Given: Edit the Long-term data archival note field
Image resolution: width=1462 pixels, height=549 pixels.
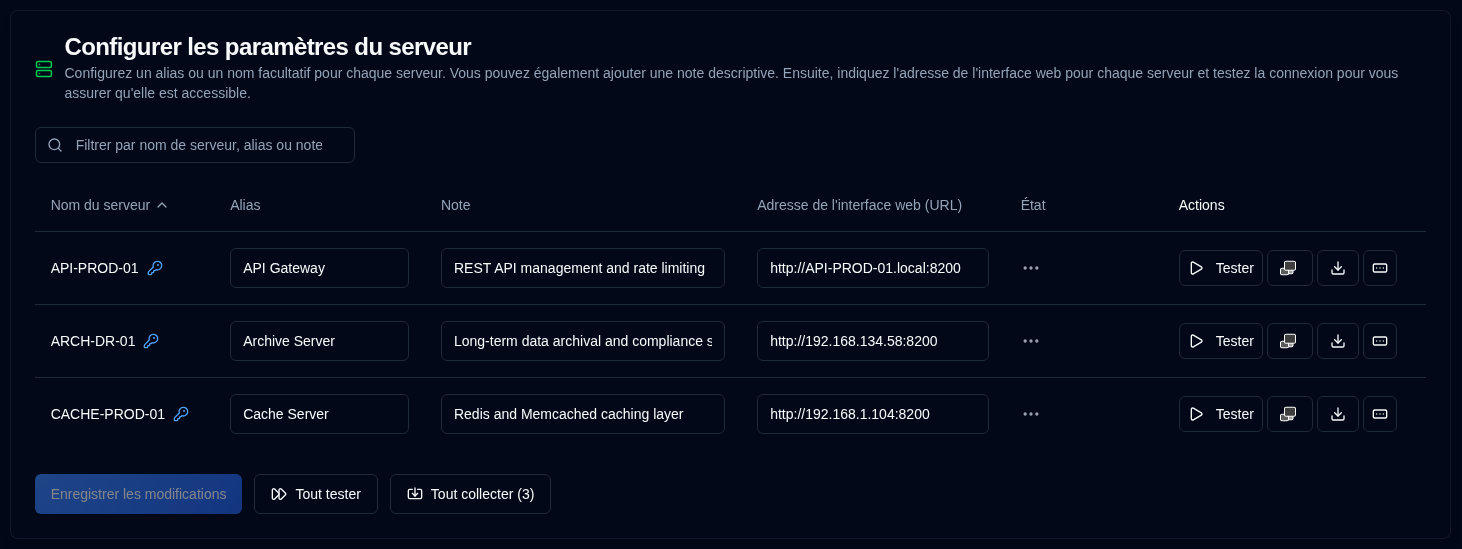Looking at the screenshot, I should coord(583,341).
